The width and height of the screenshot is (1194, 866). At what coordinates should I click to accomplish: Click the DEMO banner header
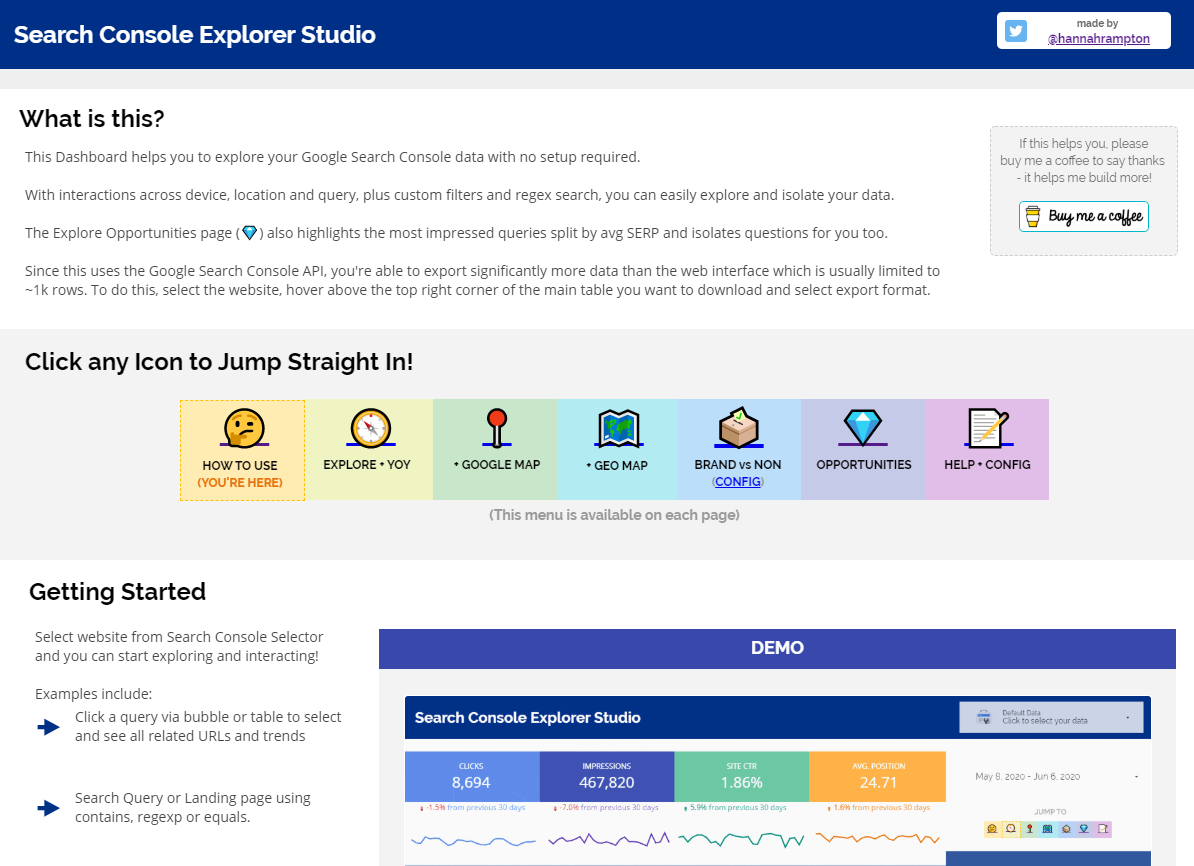pos(777,648)
